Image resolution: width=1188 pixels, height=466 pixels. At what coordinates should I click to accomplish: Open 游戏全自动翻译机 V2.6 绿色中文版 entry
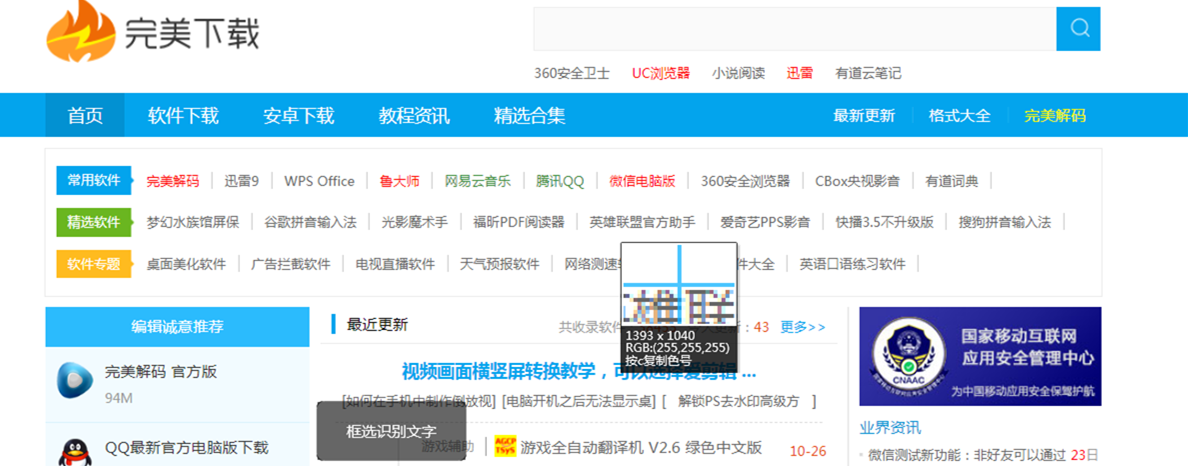pos(641,447)
